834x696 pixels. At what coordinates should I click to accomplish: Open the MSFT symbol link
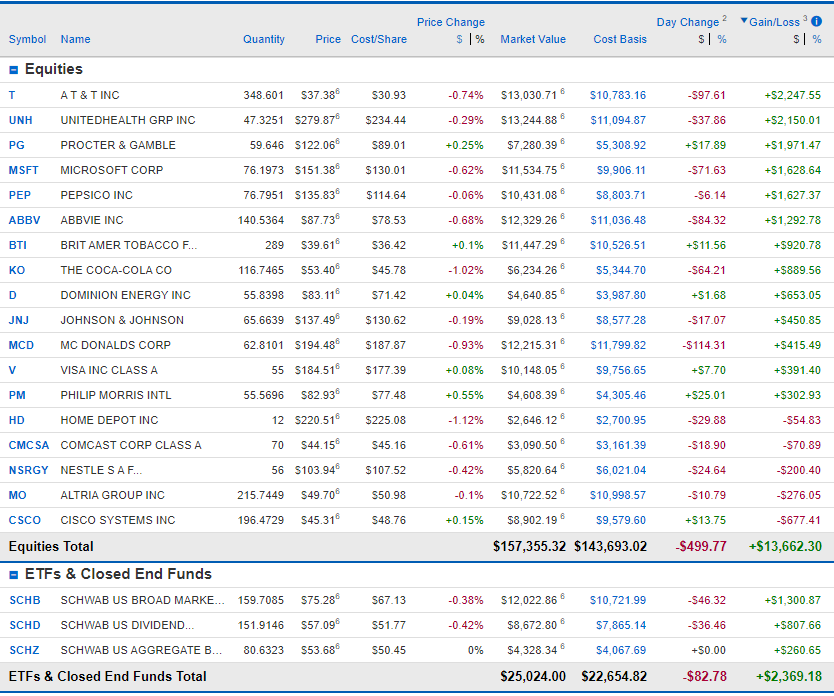coord(23,171)
